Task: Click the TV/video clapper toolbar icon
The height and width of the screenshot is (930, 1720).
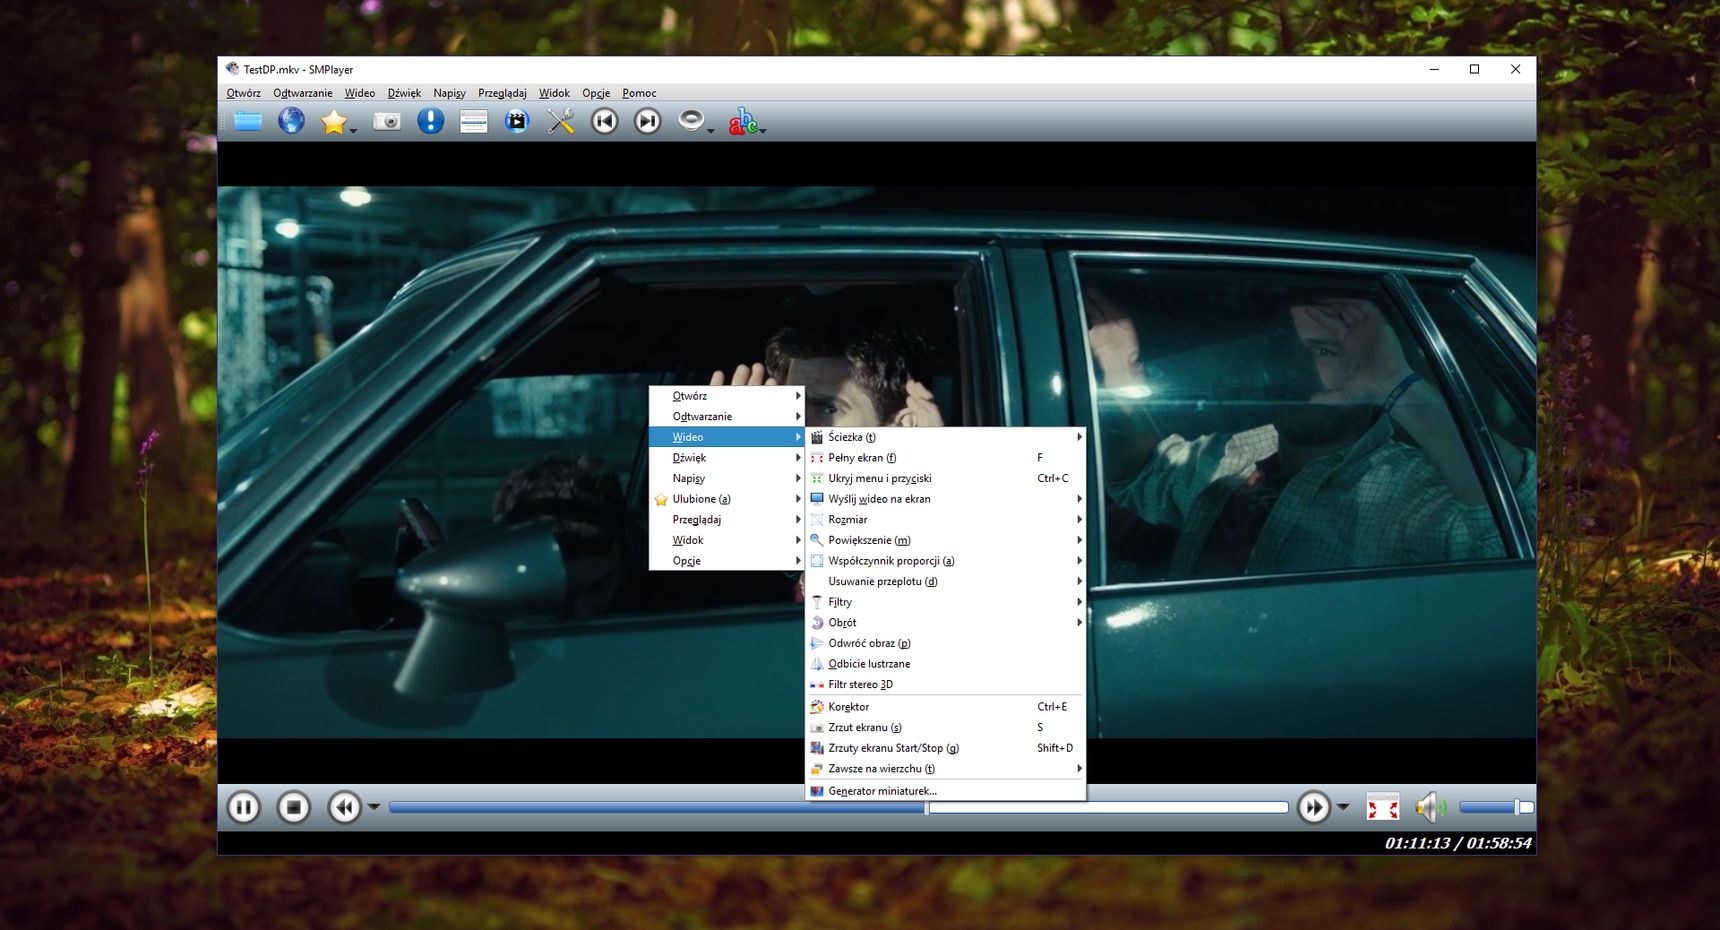Action: pos(516,122)
